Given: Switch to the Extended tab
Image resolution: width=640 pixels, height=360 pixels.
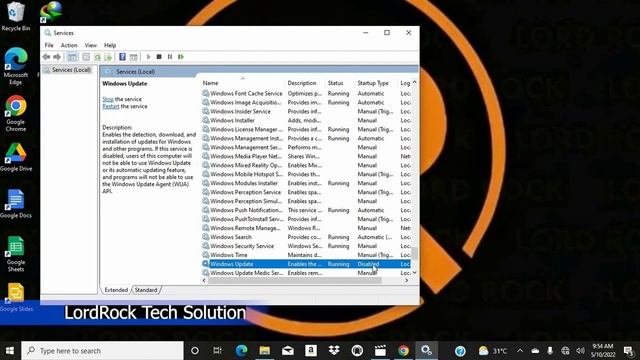Looking at the screenshot, I should tap(116, 290).
